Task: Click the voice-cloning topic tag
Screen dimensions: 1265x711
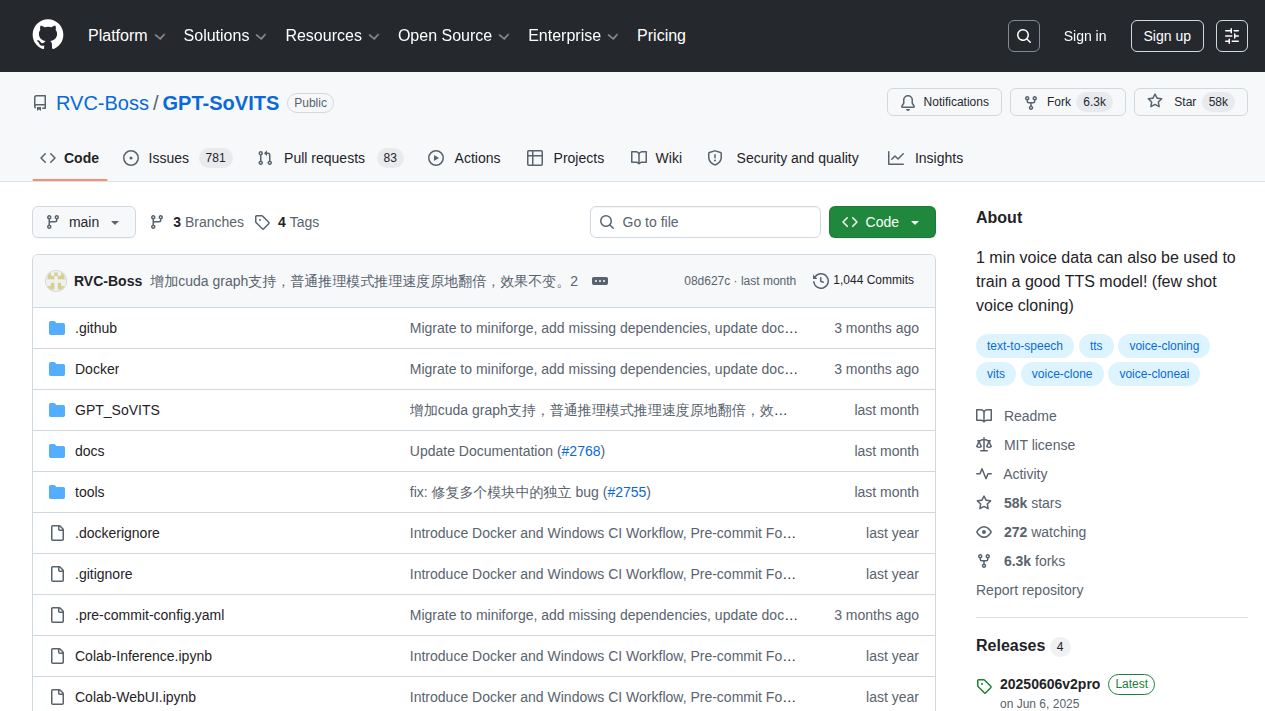Action: (1164, 346)
